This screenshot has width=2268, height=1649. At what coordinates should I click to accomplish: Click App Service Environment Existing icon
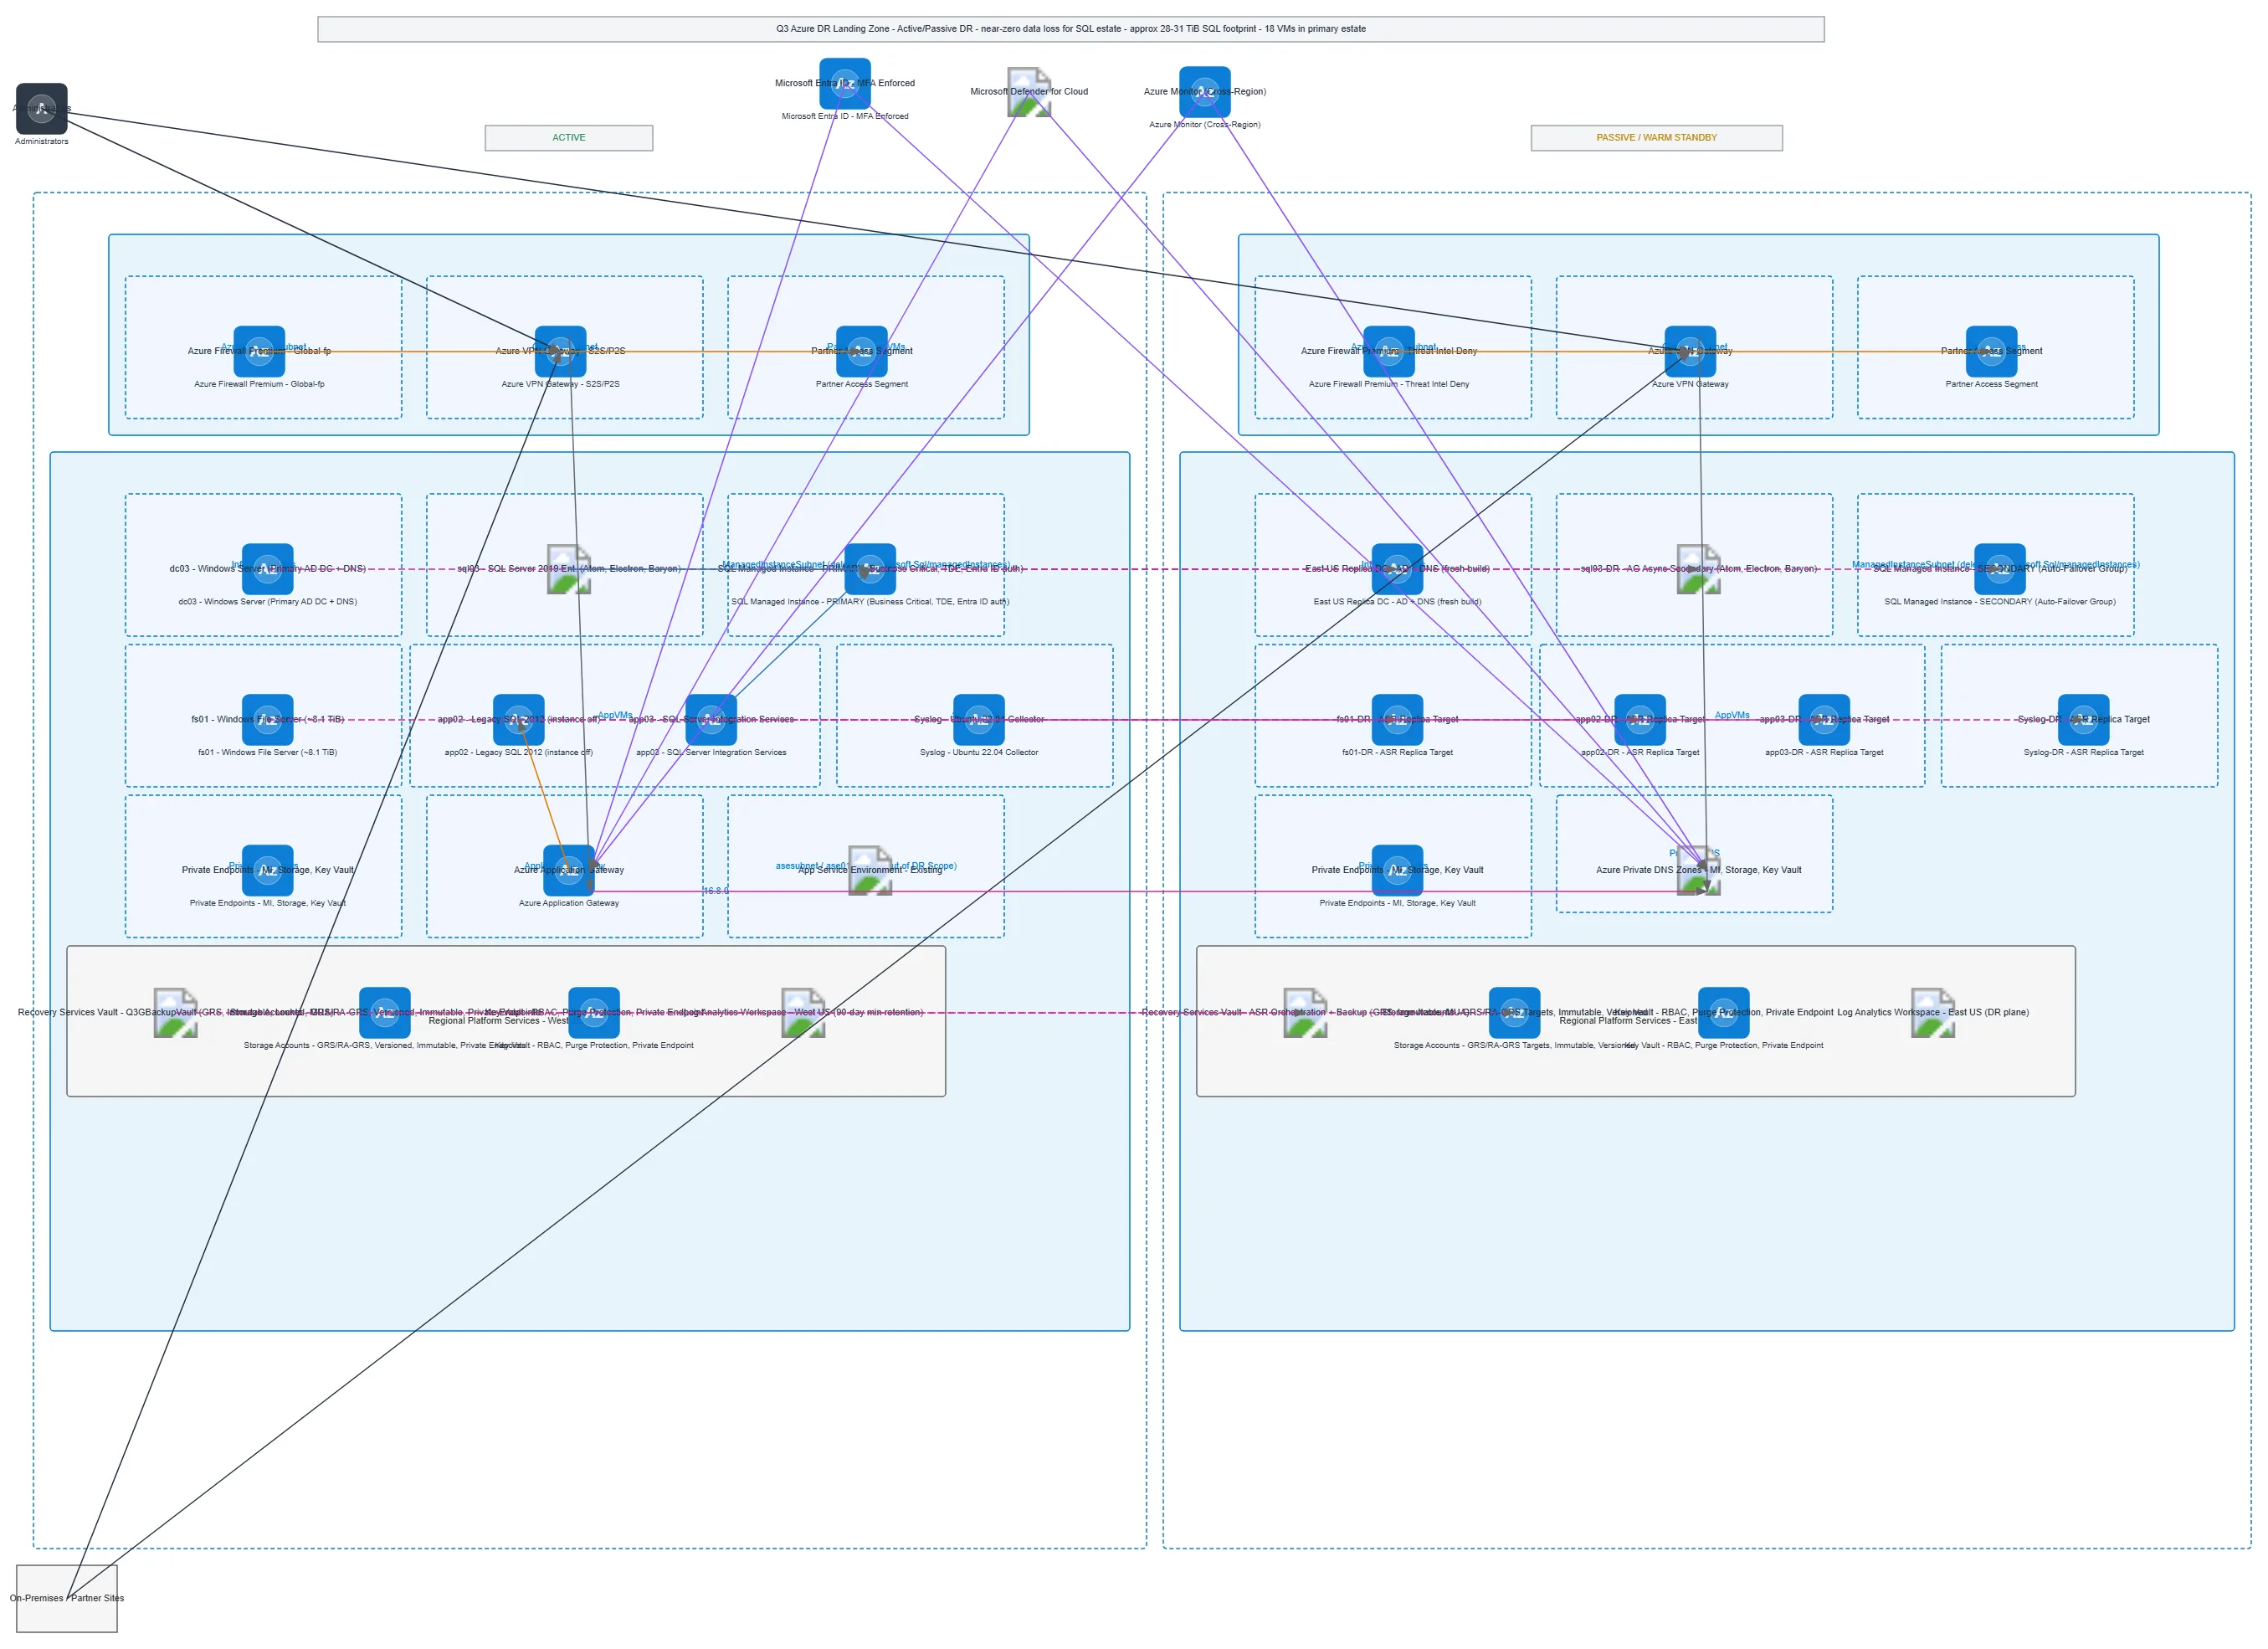[x=870, y=870]
